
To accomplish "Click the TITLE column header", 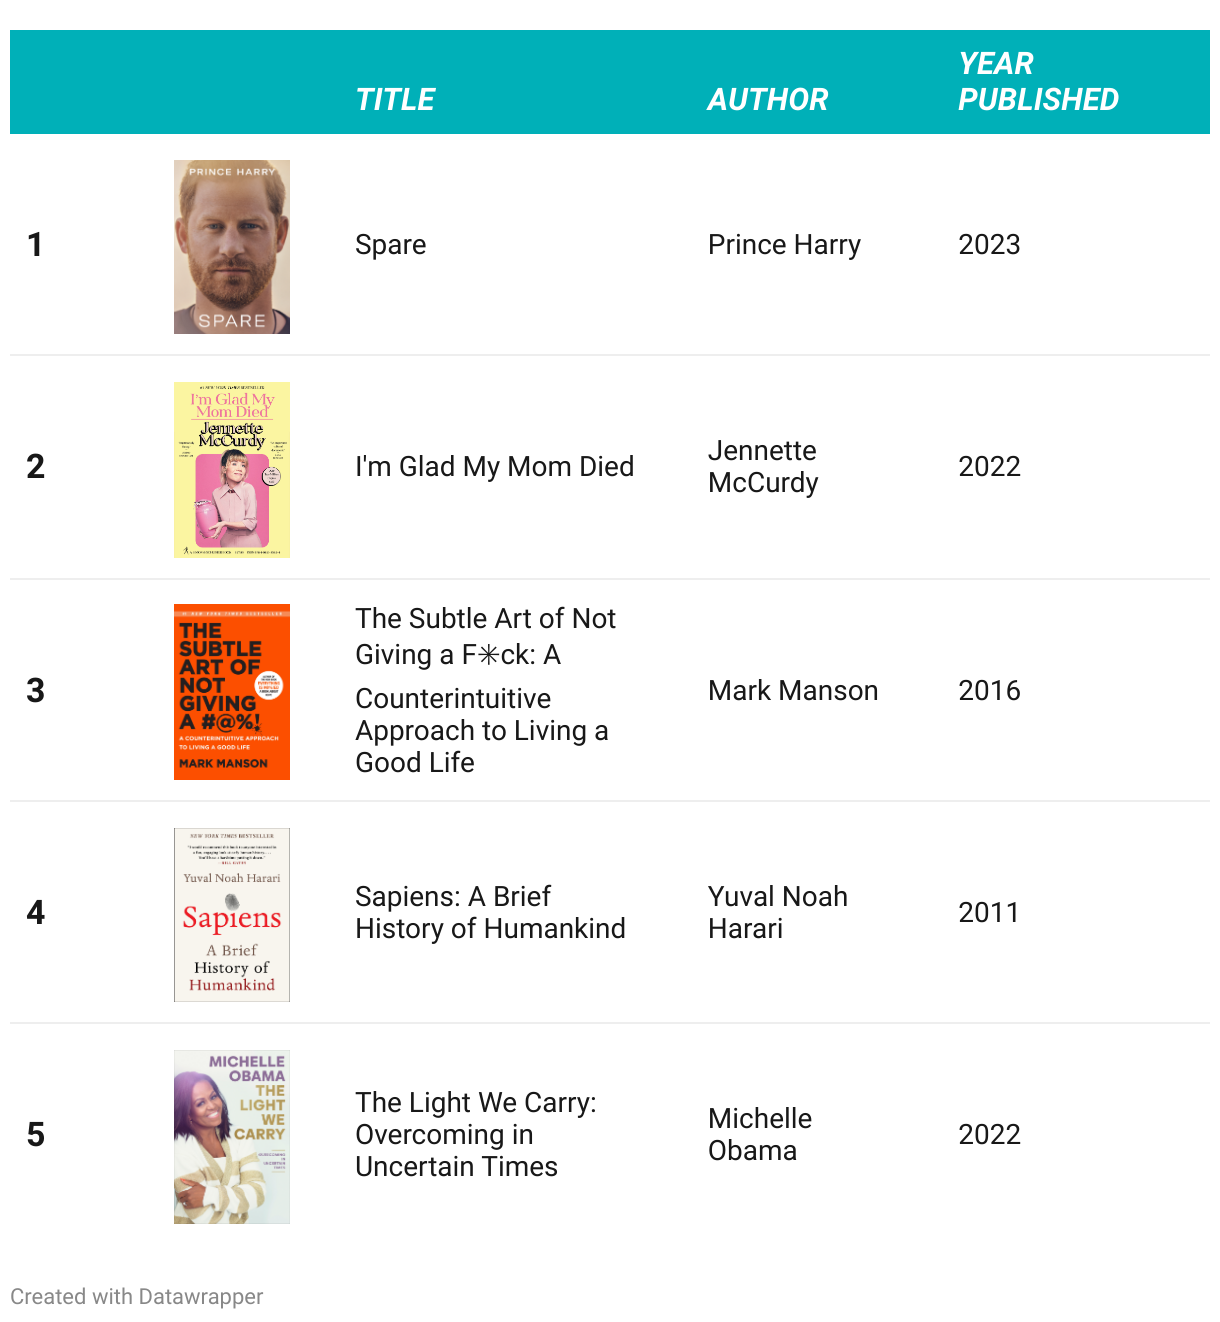I will (395, 99).
